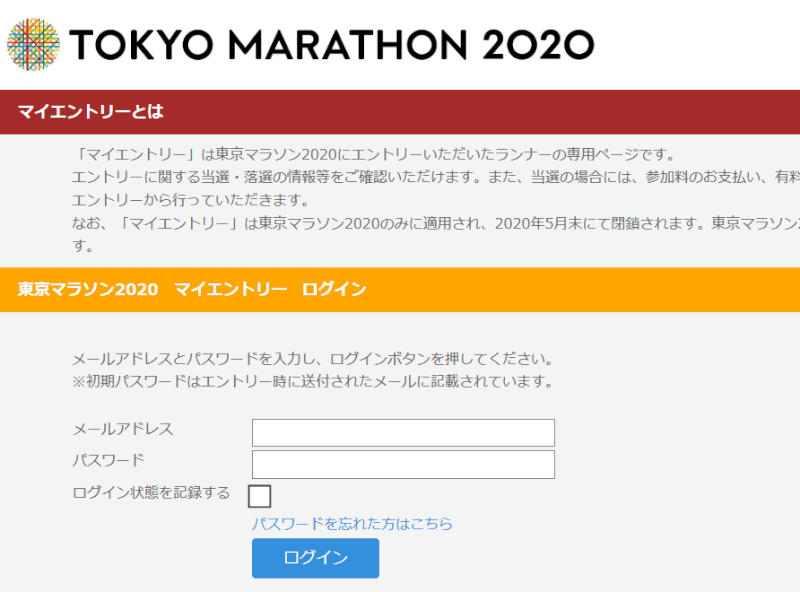
Task: Click the ※初期パスワード note line
Action: [313, 381]
